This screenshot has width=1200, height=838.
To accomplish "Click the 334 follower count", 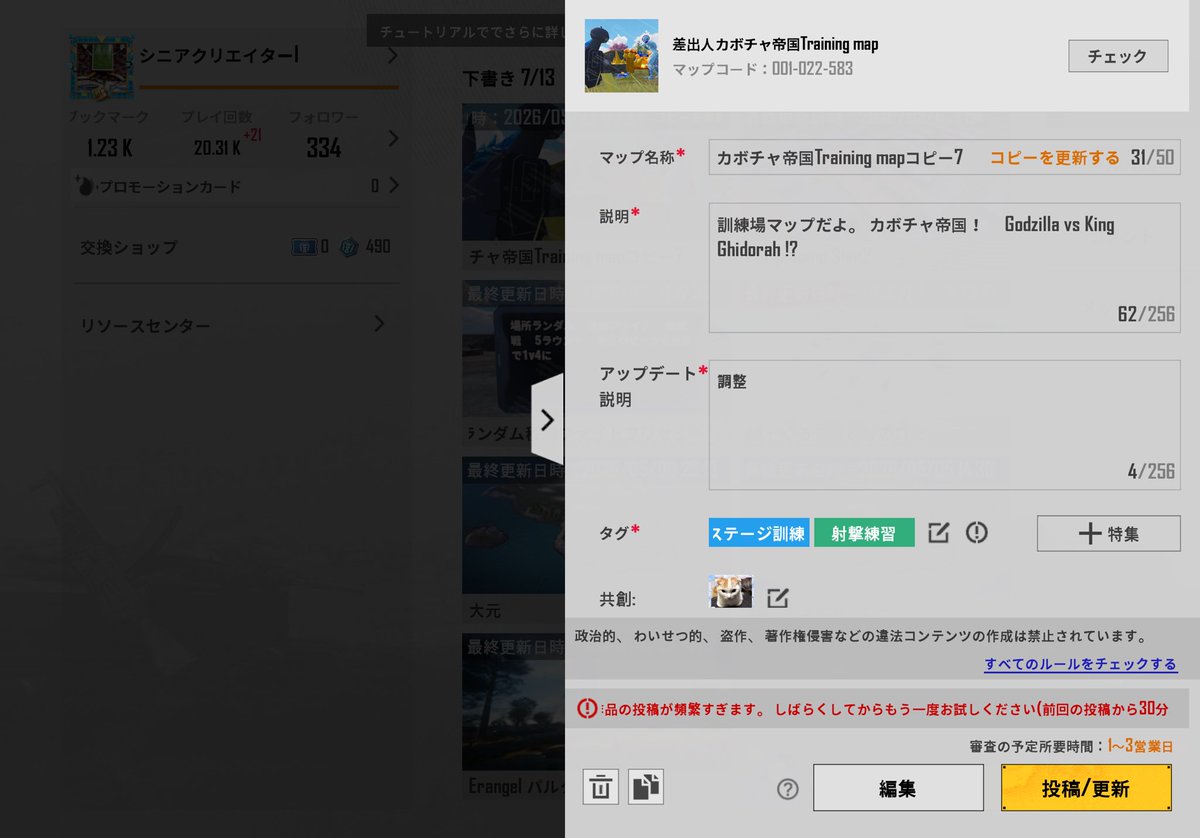I will click(x=324, y=148).
